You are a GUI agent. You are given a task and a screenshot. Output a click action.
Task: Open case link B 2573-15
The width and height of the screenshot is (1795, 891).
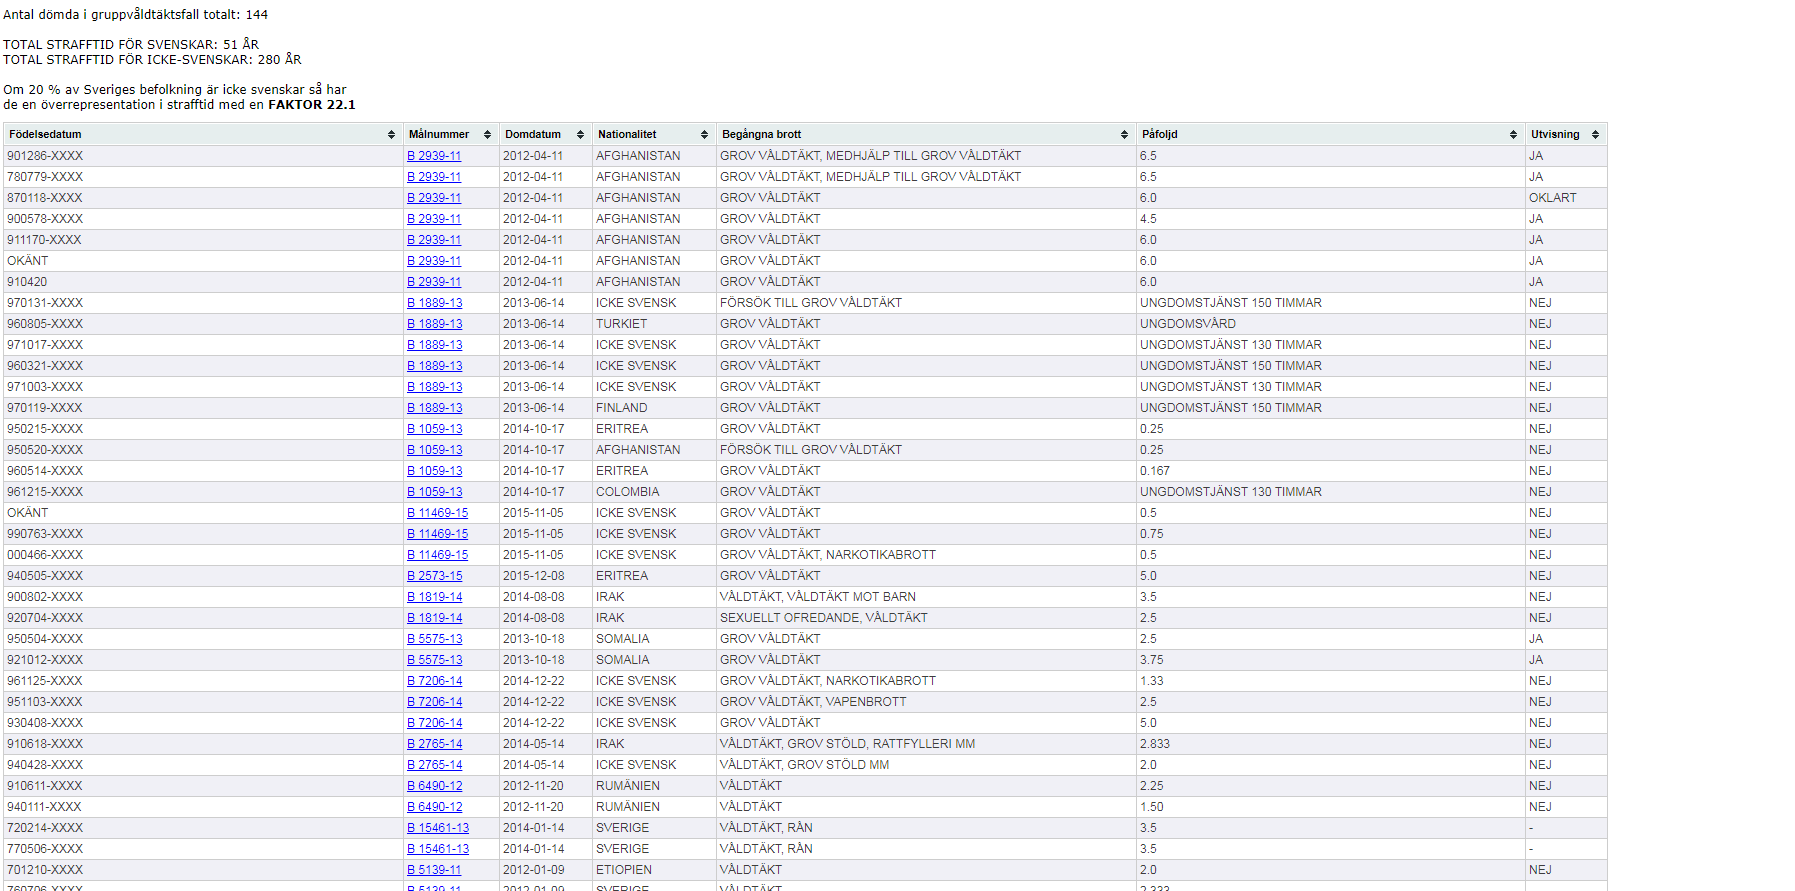click(434, 576)
